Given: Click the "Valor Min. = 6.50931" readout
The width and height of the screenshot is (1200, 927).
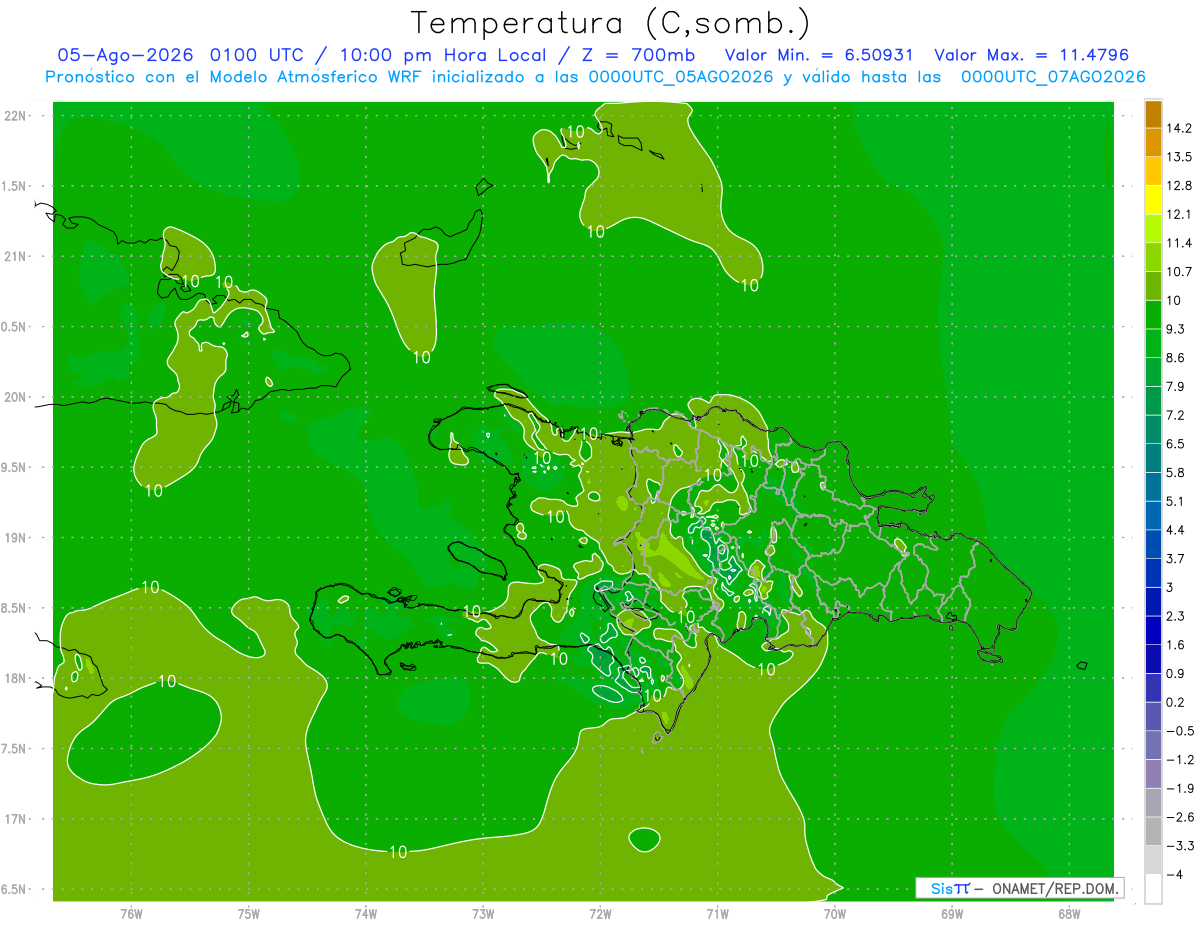Looking at the screenshot, I should coord(818,55).
